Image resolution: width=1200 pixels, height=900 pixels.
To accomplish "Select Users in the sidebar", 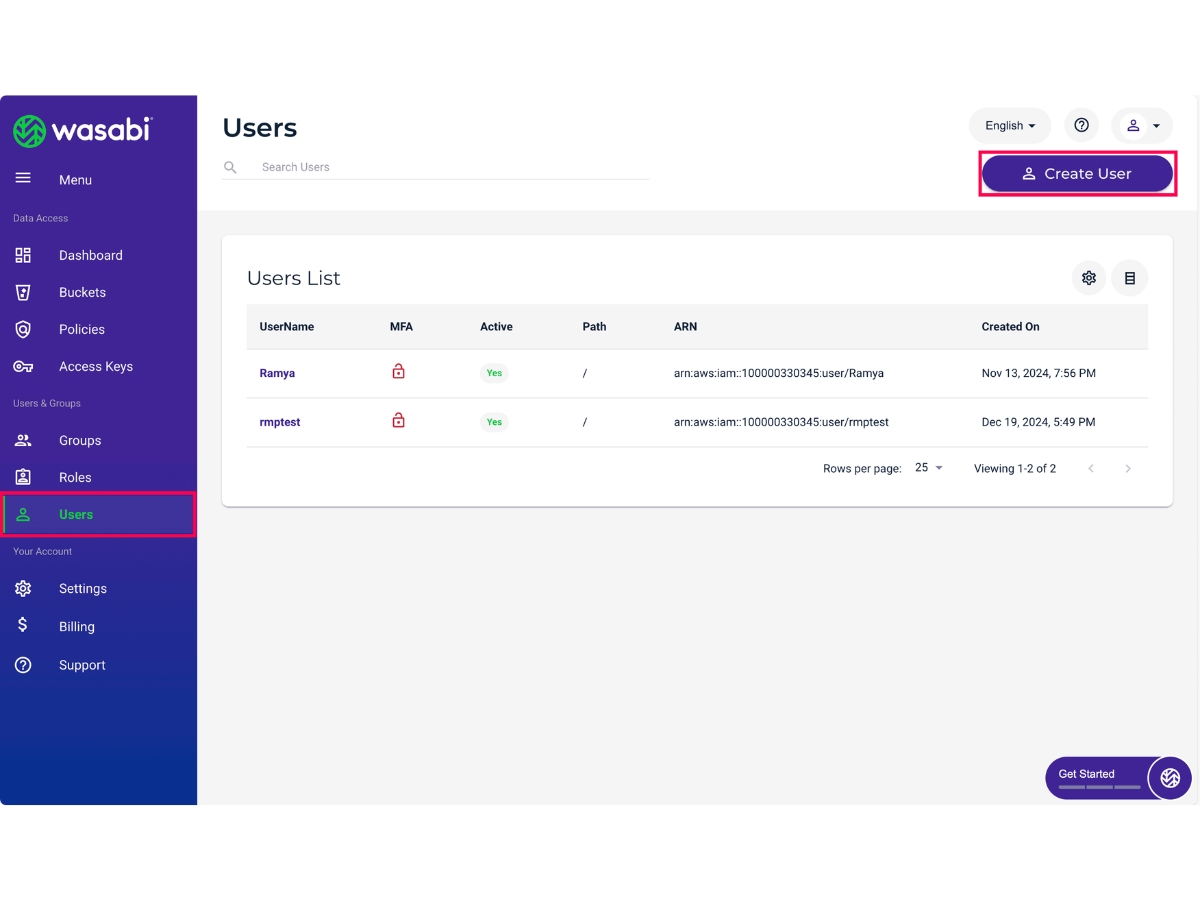I will point(98,514).
